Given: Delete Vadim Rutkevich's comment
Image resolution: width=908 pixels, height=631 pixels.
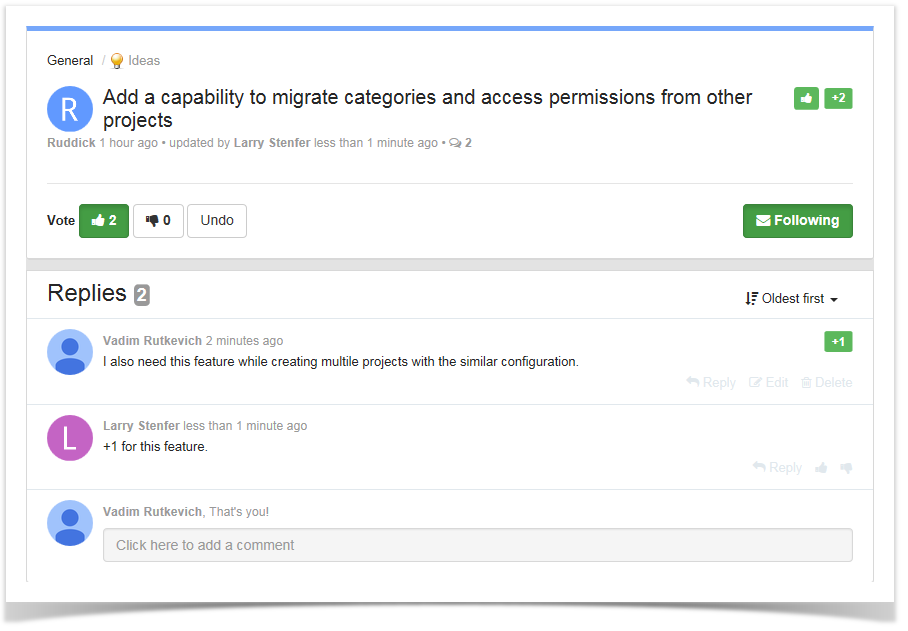Looking at the screenshot, I should 826,383.
